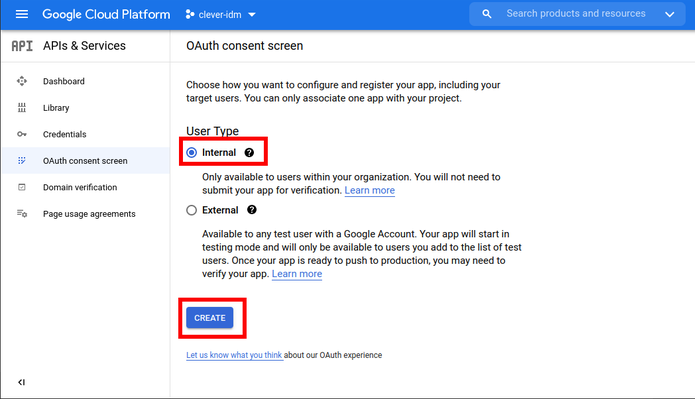Click the Credentials key icon
Viewport: 695px width, 399px height.
pos(22,134)
